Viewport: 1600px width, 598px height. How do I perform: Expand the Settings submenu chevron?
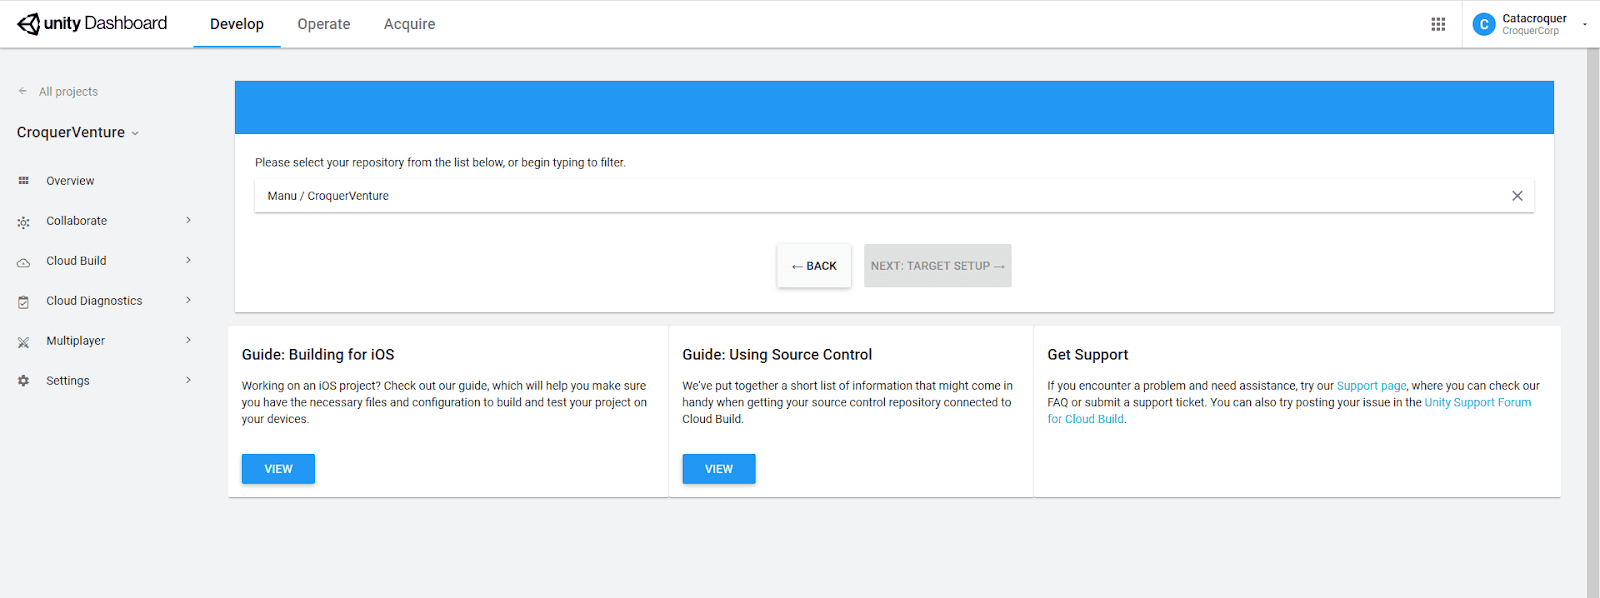coord(188,380)
